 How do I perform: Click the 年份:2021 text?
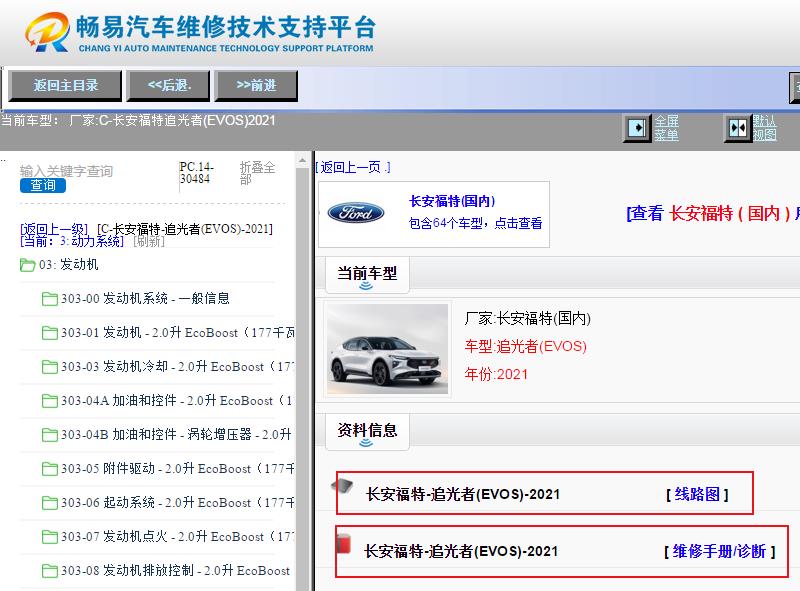tap(496, 374)
